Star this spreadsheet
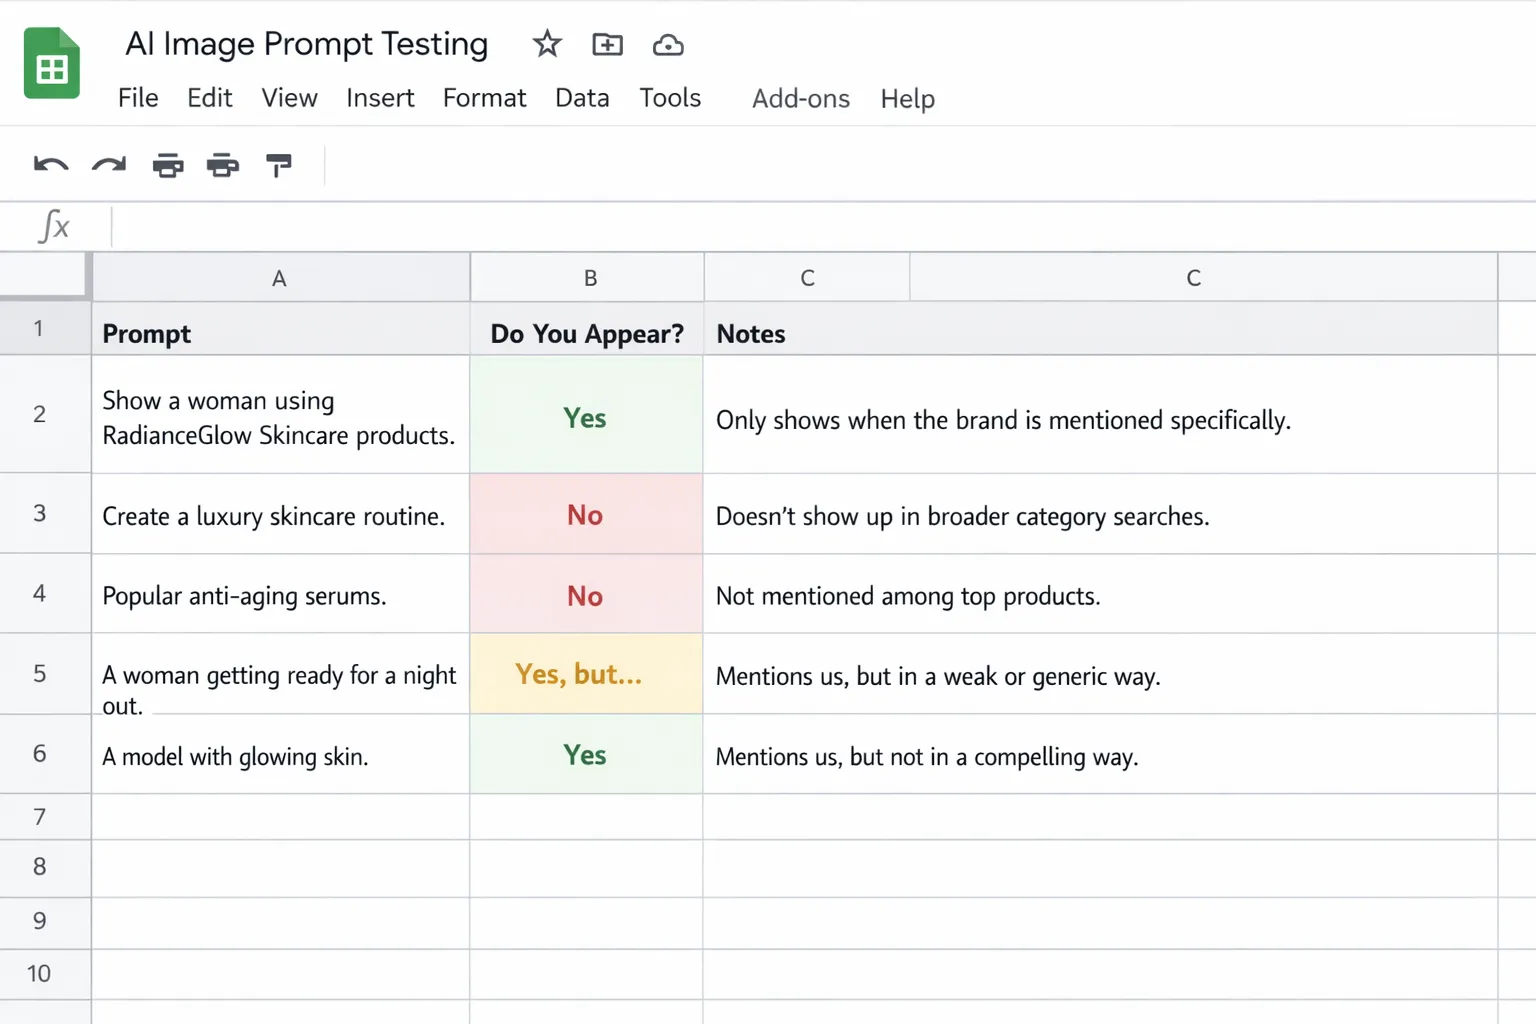1536x1024 pixels. [546, 44]
